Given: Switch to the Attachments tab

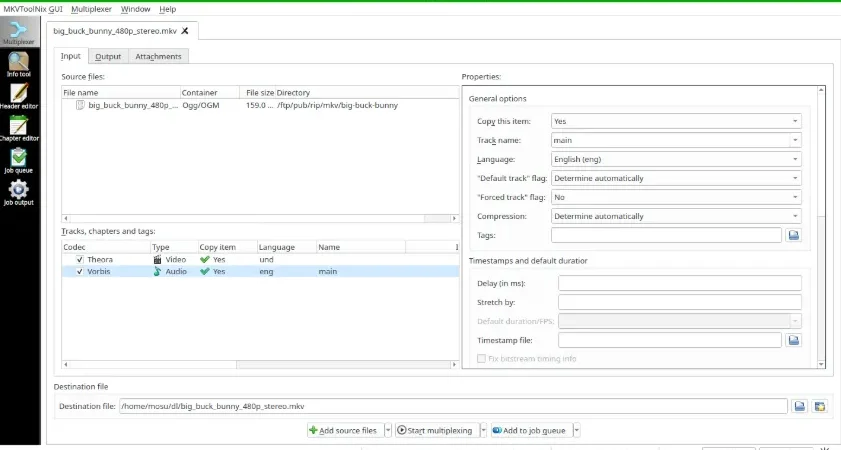Looking at the screenshot, I should click(x=158, y=56).
